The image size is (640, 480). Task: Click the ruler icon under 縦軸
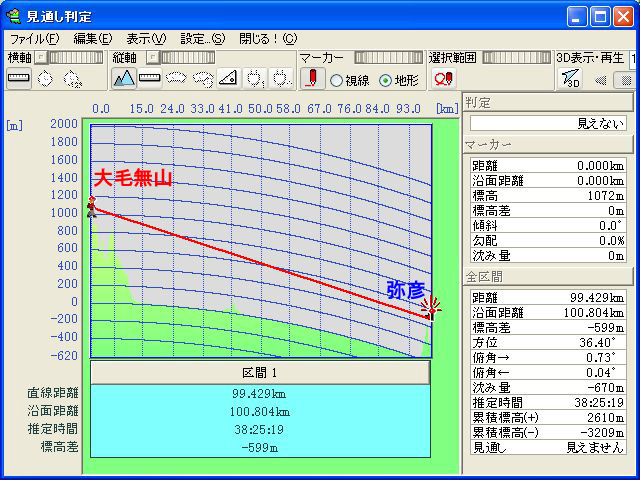click(150, 78)
